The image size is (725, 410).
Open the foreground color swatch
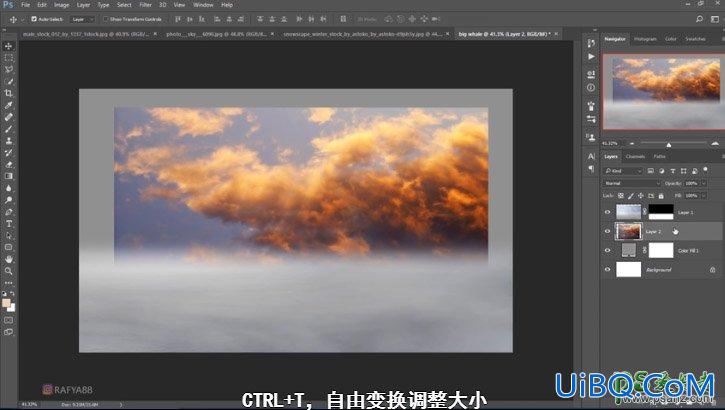[6, 303]
